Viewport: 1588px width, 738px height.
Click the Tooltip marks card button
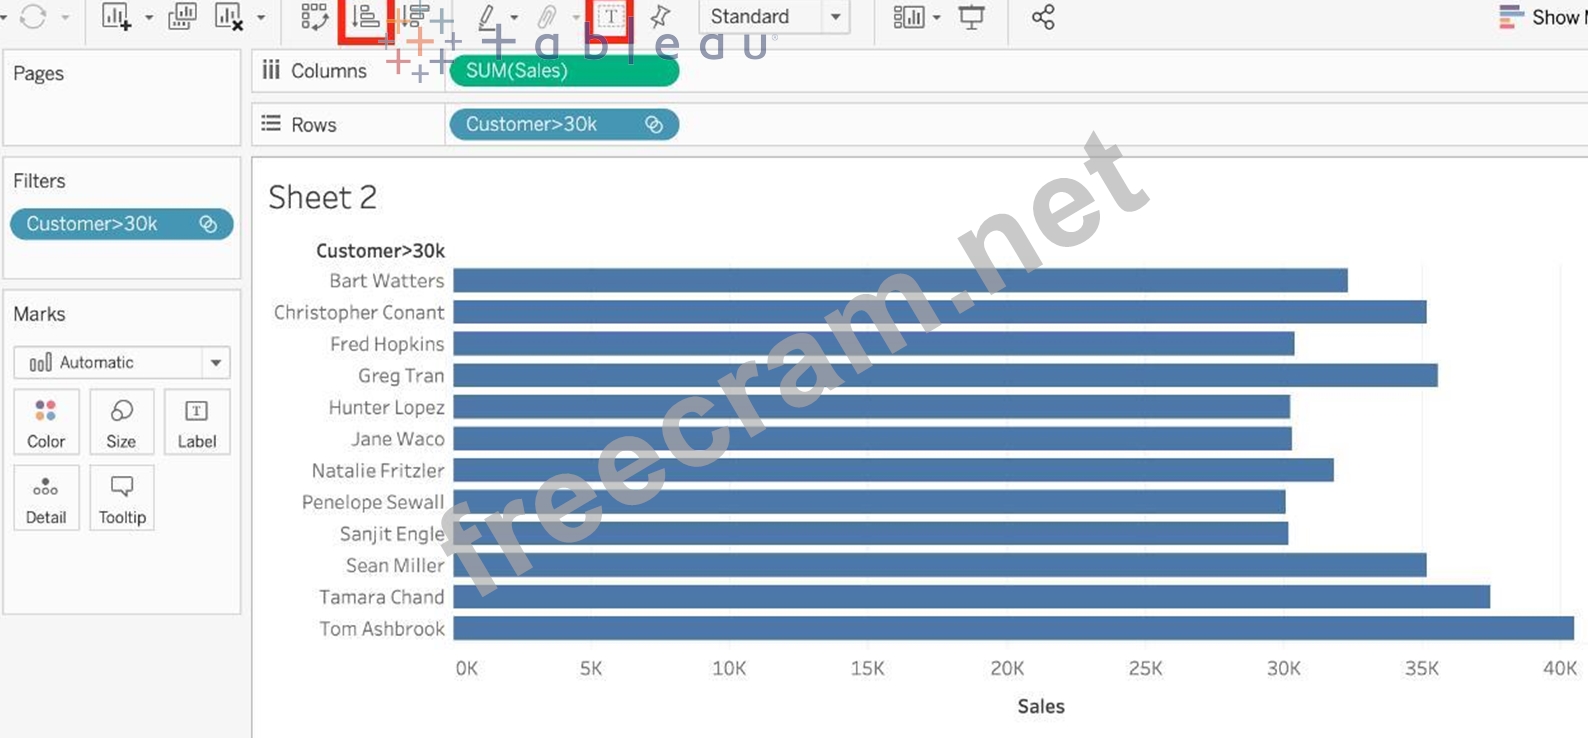(x=122, y=498)
